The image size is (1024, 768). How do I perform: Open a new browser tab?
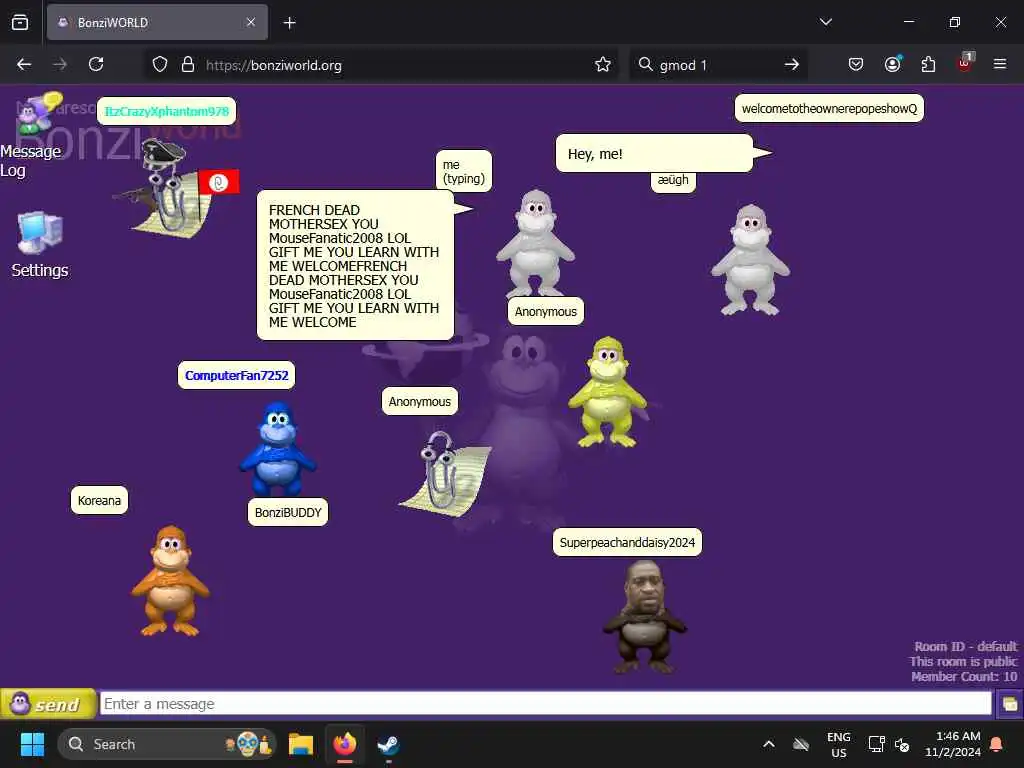tap(289, 23)
